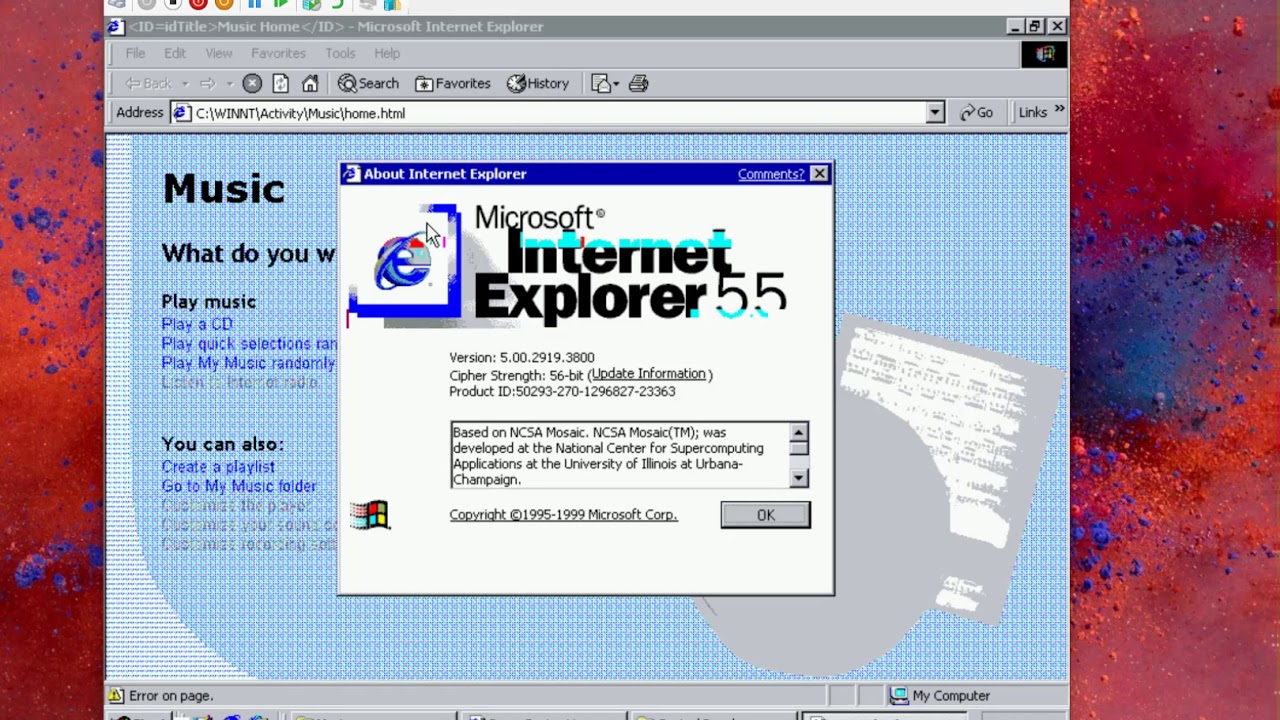Click the Create a playlist link
This screenshot has height=720, width=1280.
218,467
